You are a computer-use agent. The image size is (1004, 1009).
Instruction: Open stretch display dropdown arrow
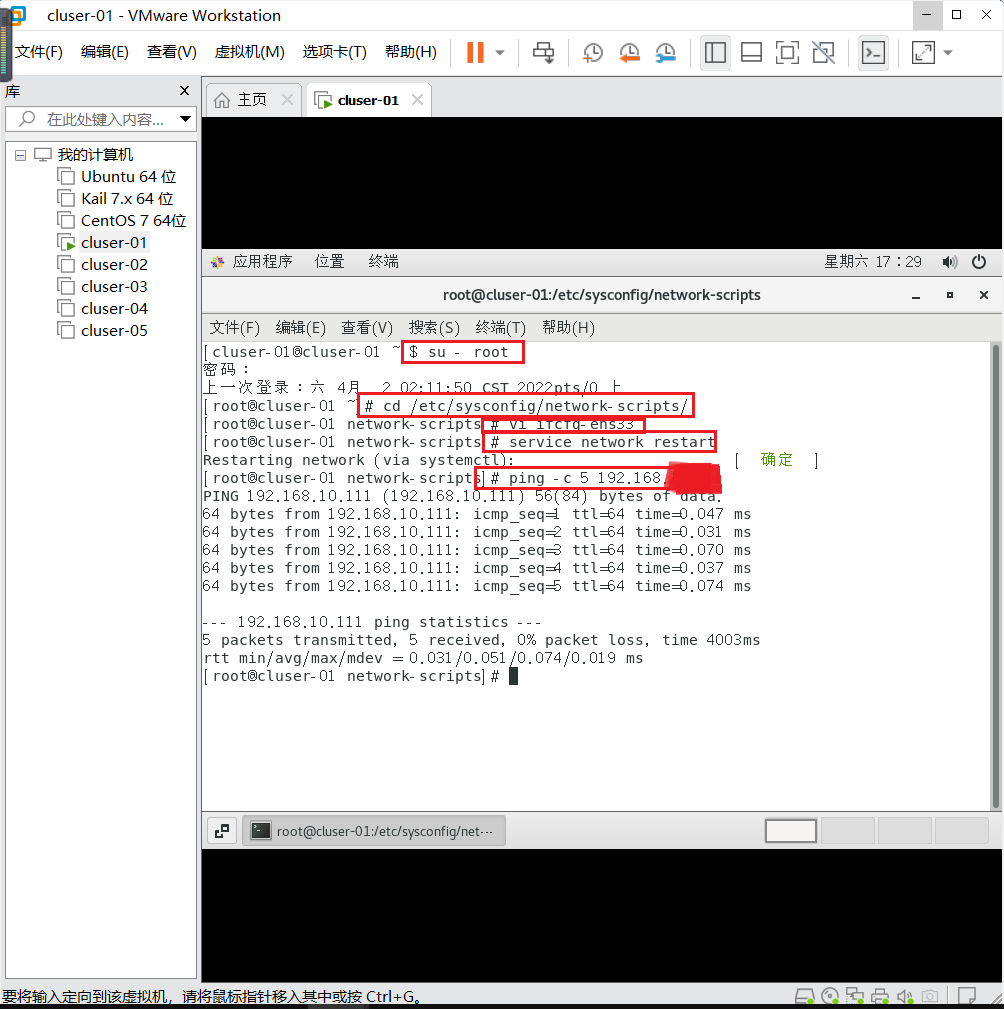click(x=948, y=53)
